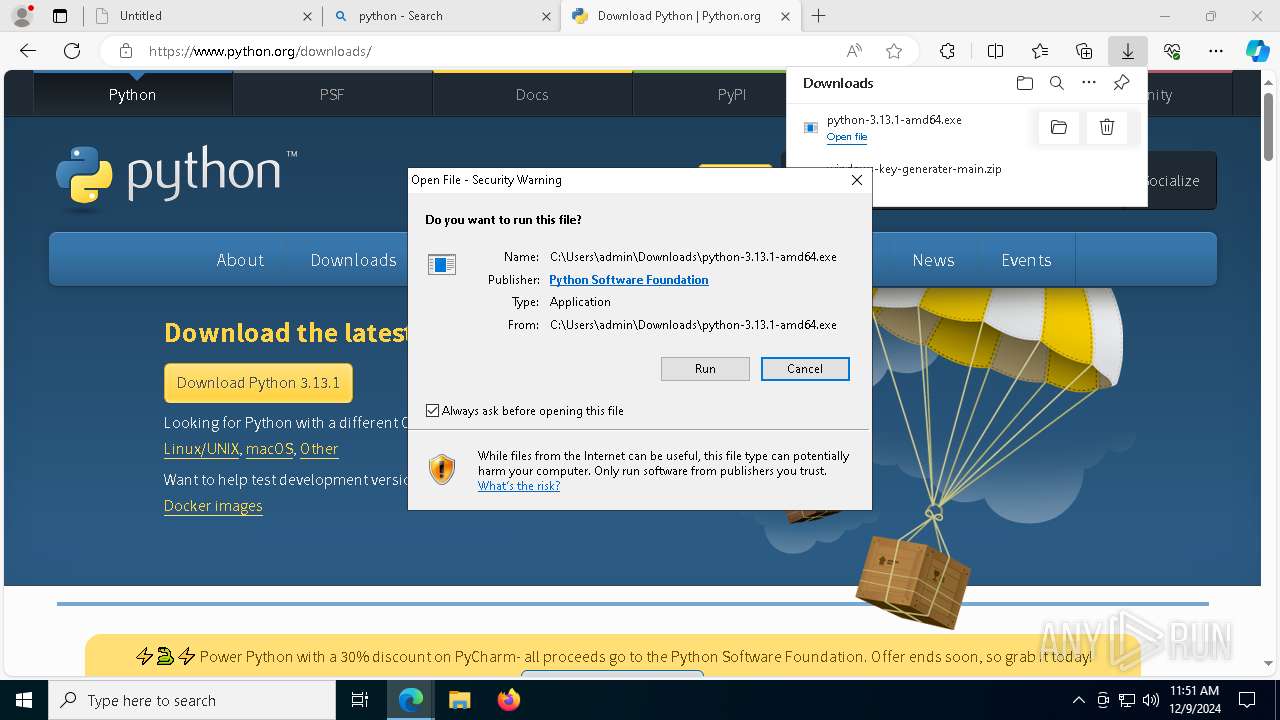This screenshot has width=1280, height=720.
Task: Open the What's the risk? link
Action: point(519,486)
